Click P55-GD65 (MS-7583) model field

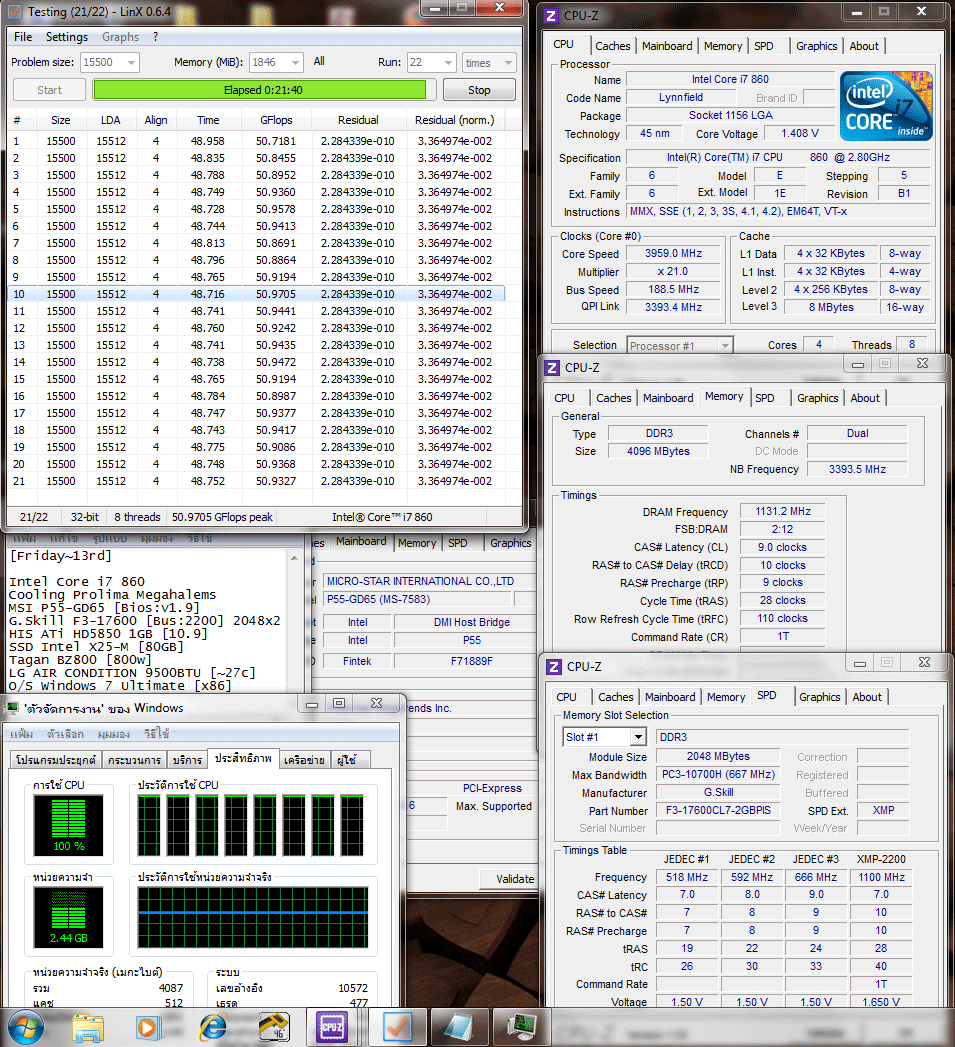click(418, 599)
